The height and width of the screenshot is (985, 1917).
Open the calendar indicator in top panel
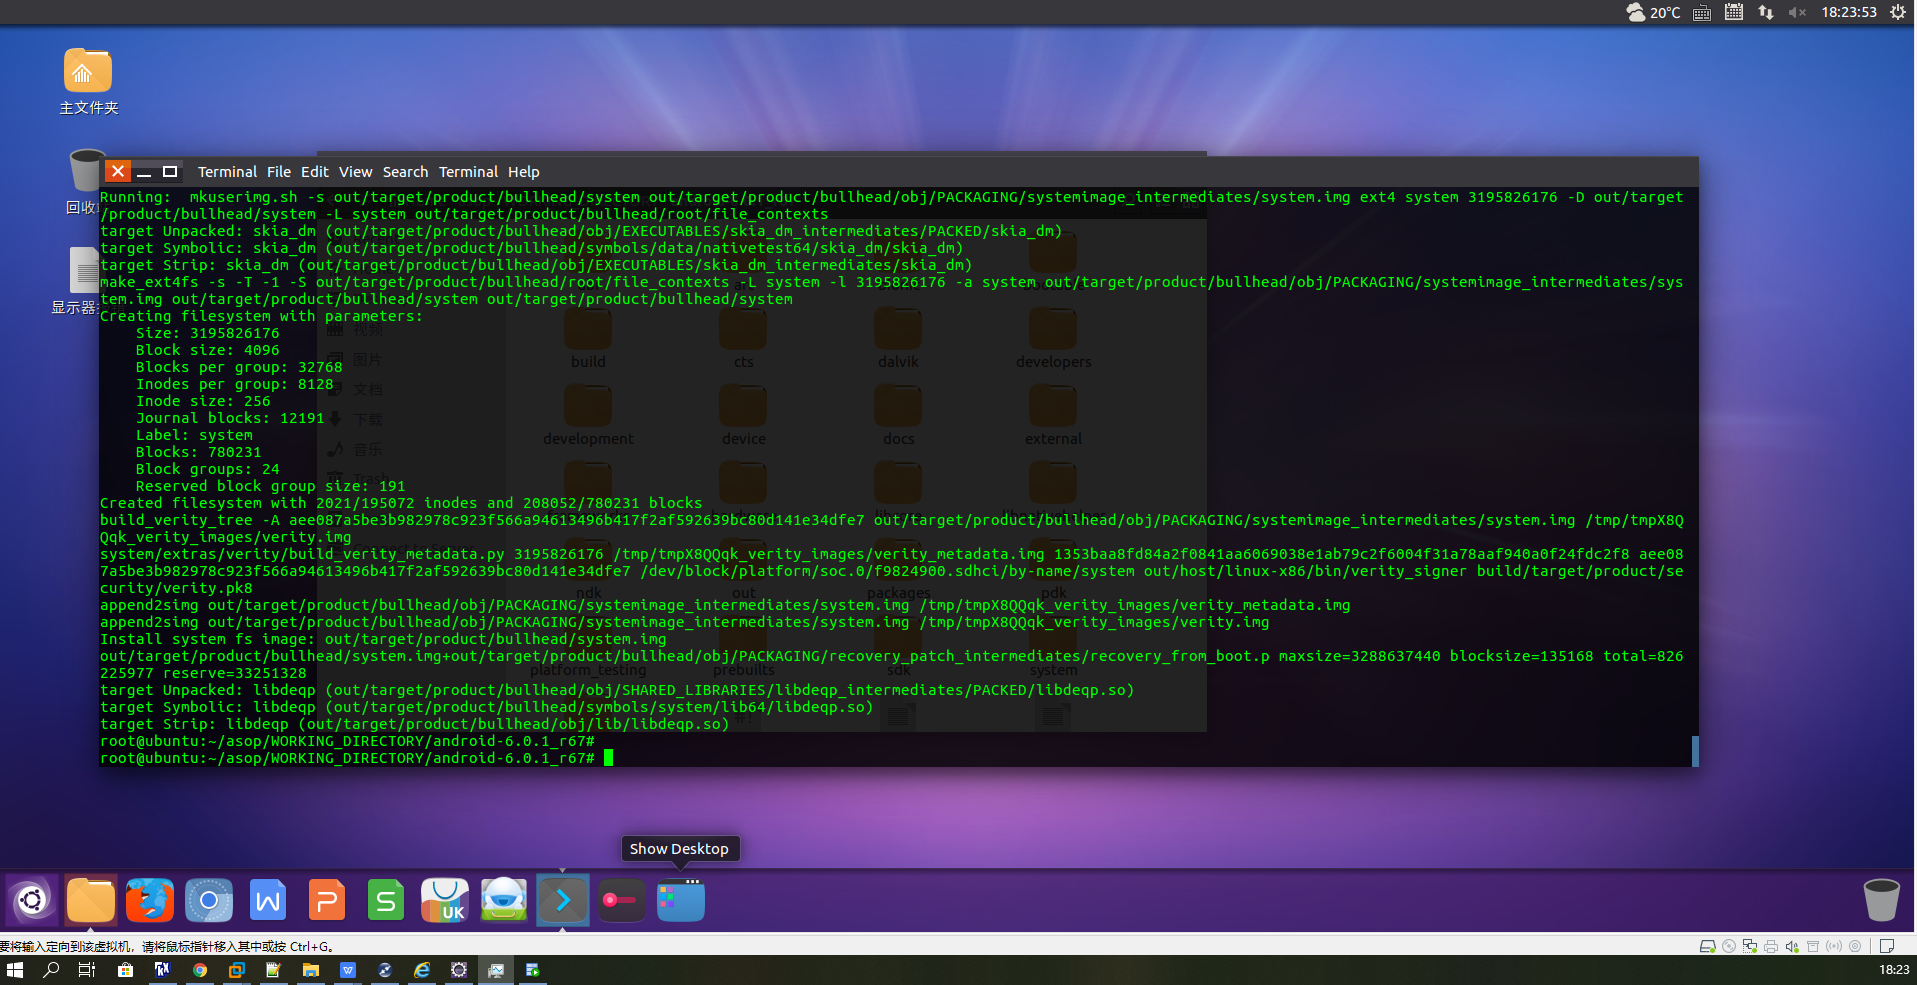tap(1734, 12)
